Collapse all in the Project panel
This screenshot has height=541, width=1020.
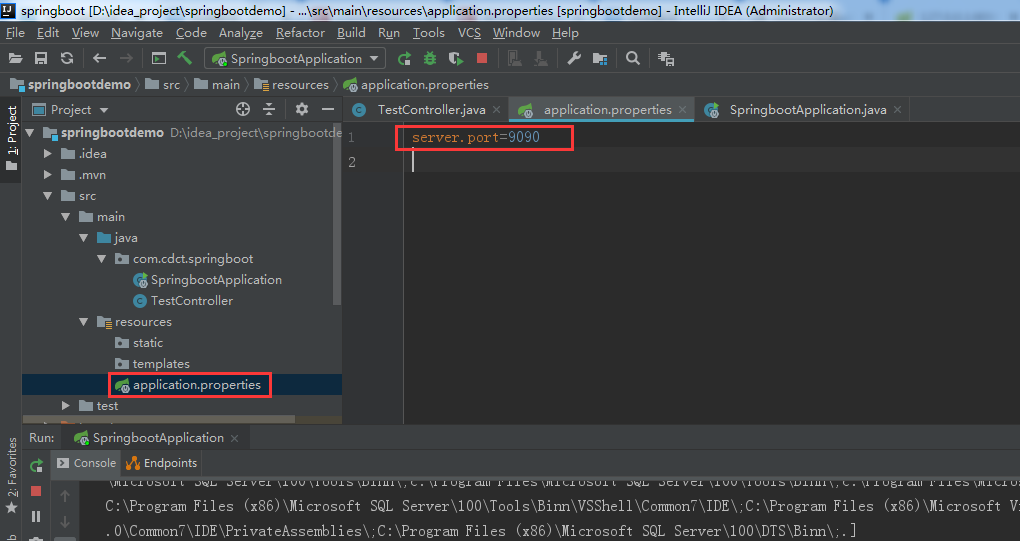point(269,109)
